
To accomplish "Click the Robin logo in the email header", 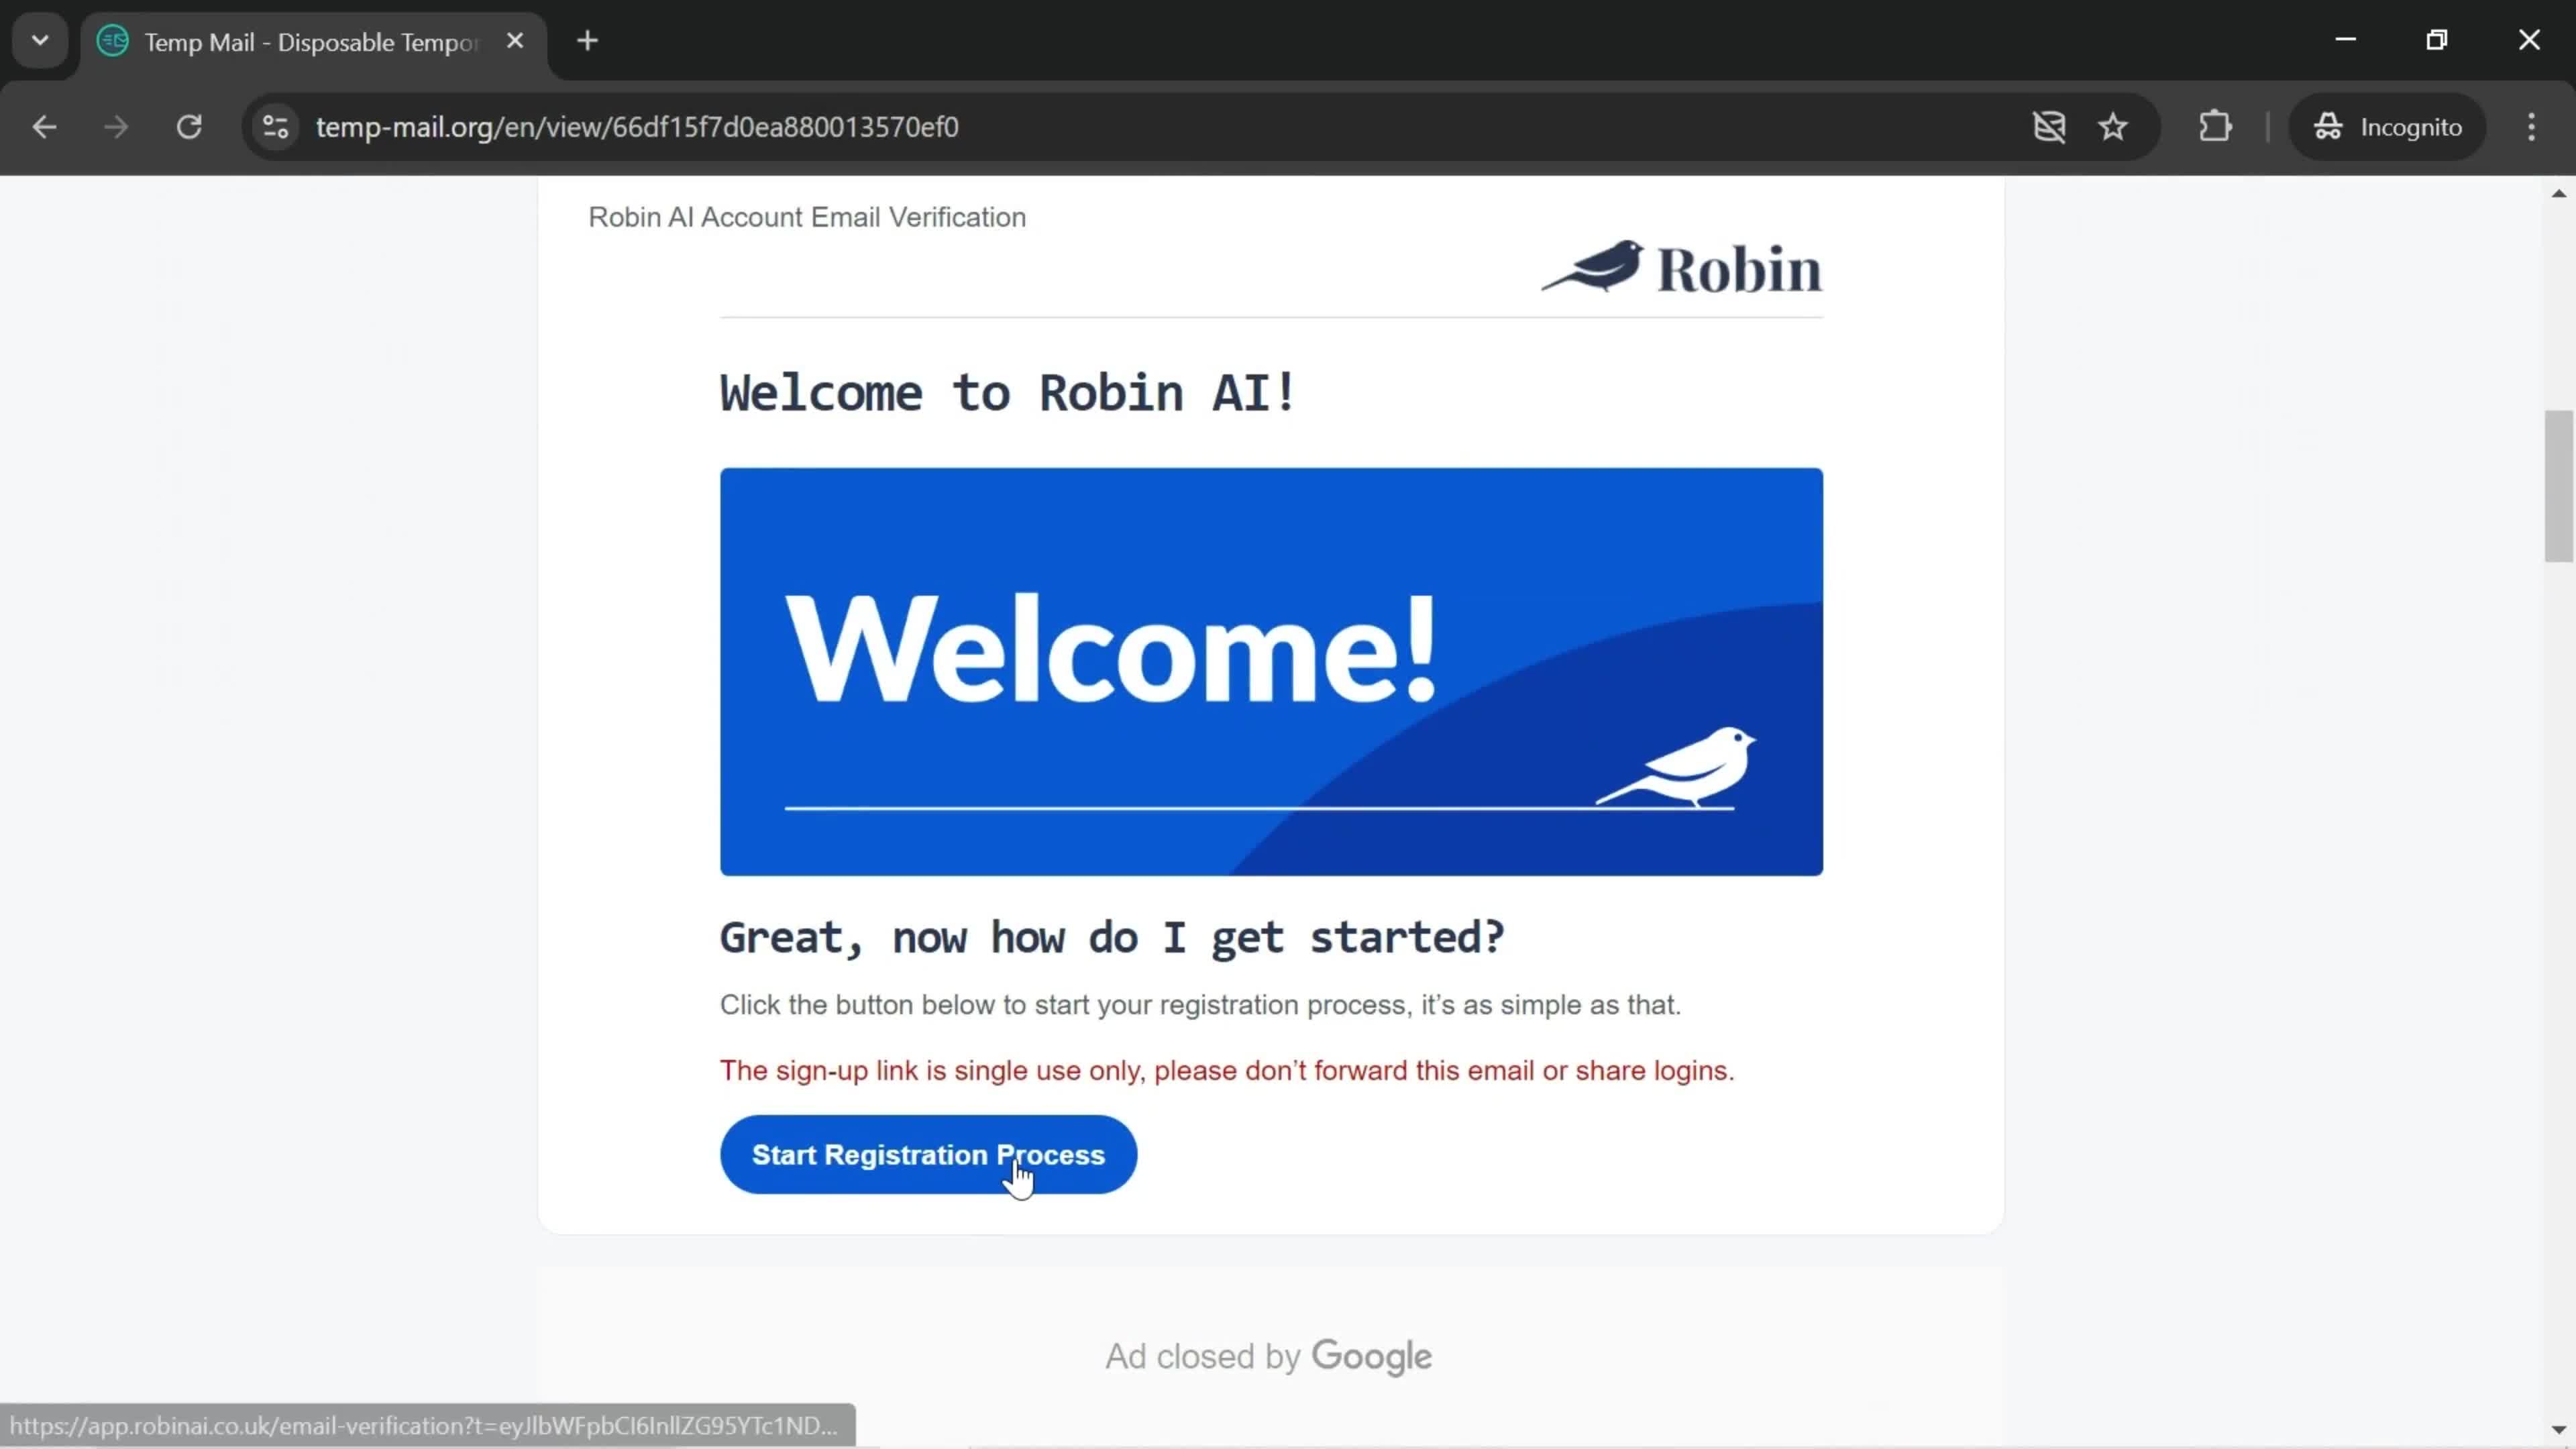I will [1682, 267].
